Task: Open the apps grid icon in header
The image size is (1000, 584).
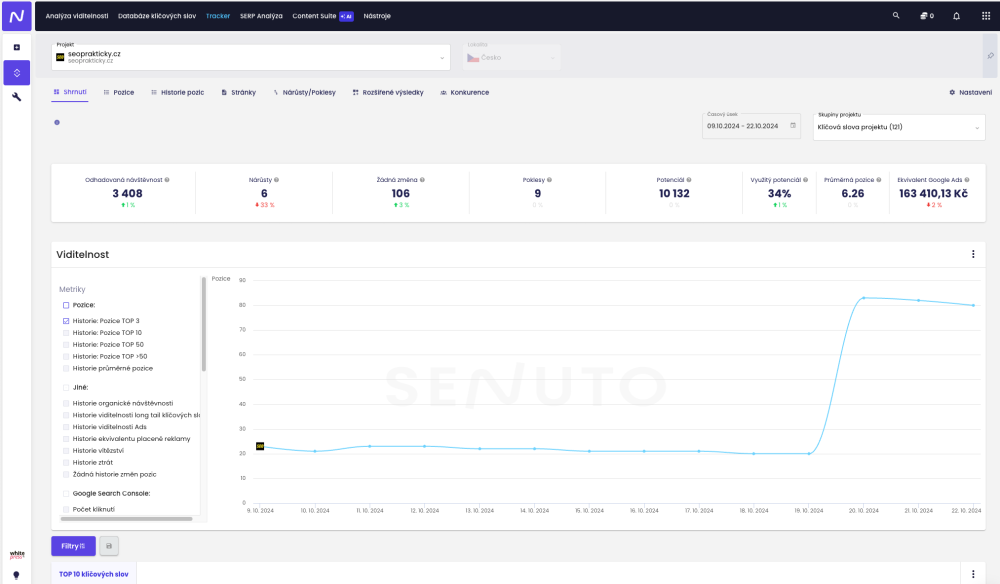Action: (x=985, y=16)
